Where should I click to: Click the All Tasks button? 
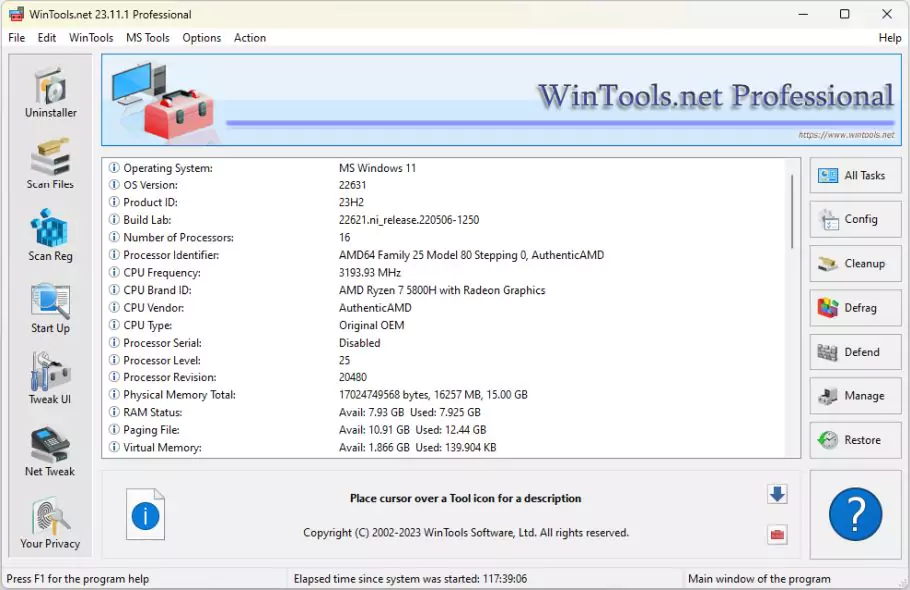[x=855, y=175]
